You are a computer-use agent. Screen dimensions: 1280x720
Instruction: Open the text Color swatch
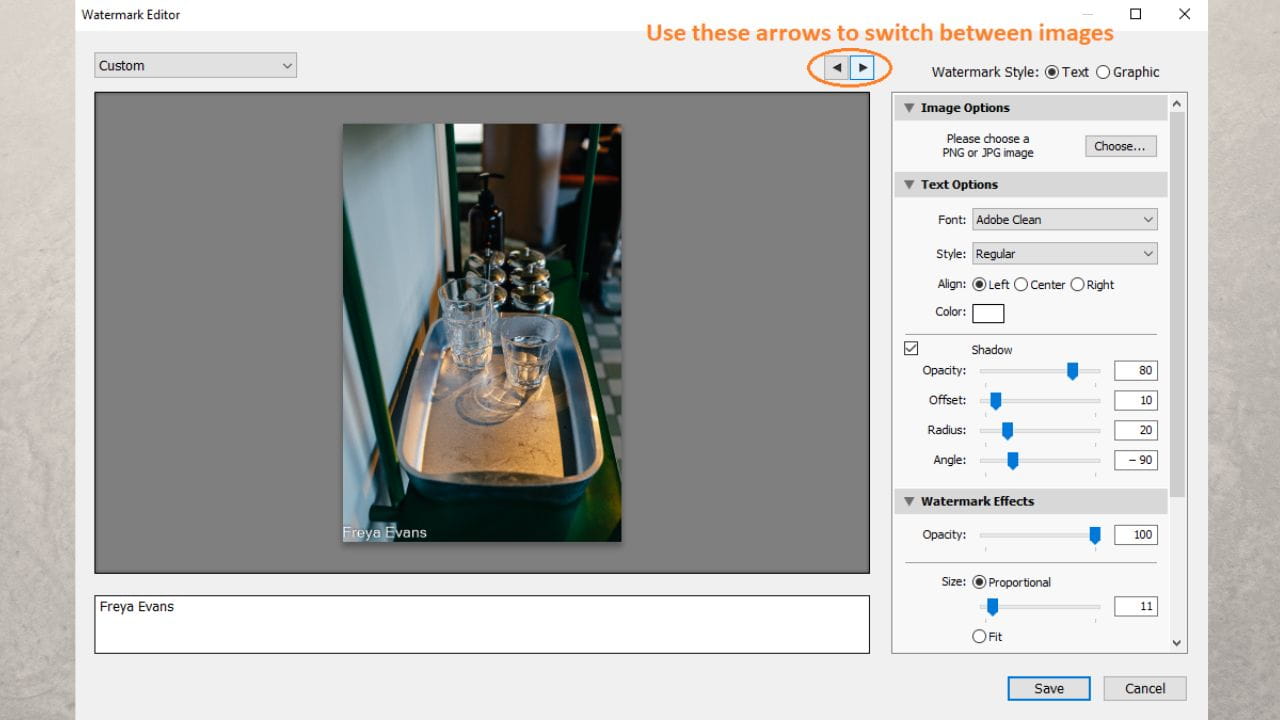[x=988, y=313]
